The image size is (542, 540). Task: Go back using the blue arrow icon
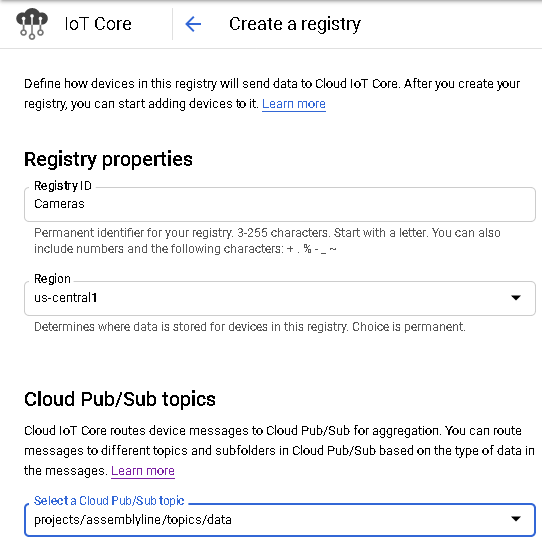pyautogui.click(x=193, y=24)
